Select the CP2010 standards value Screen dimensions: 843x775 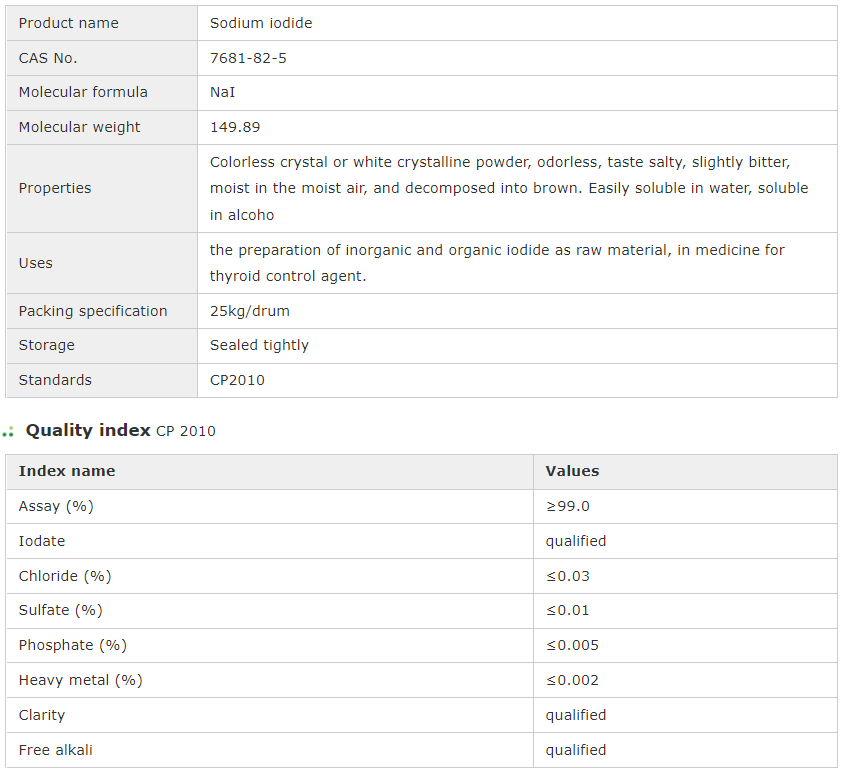(x=237, y=380)
